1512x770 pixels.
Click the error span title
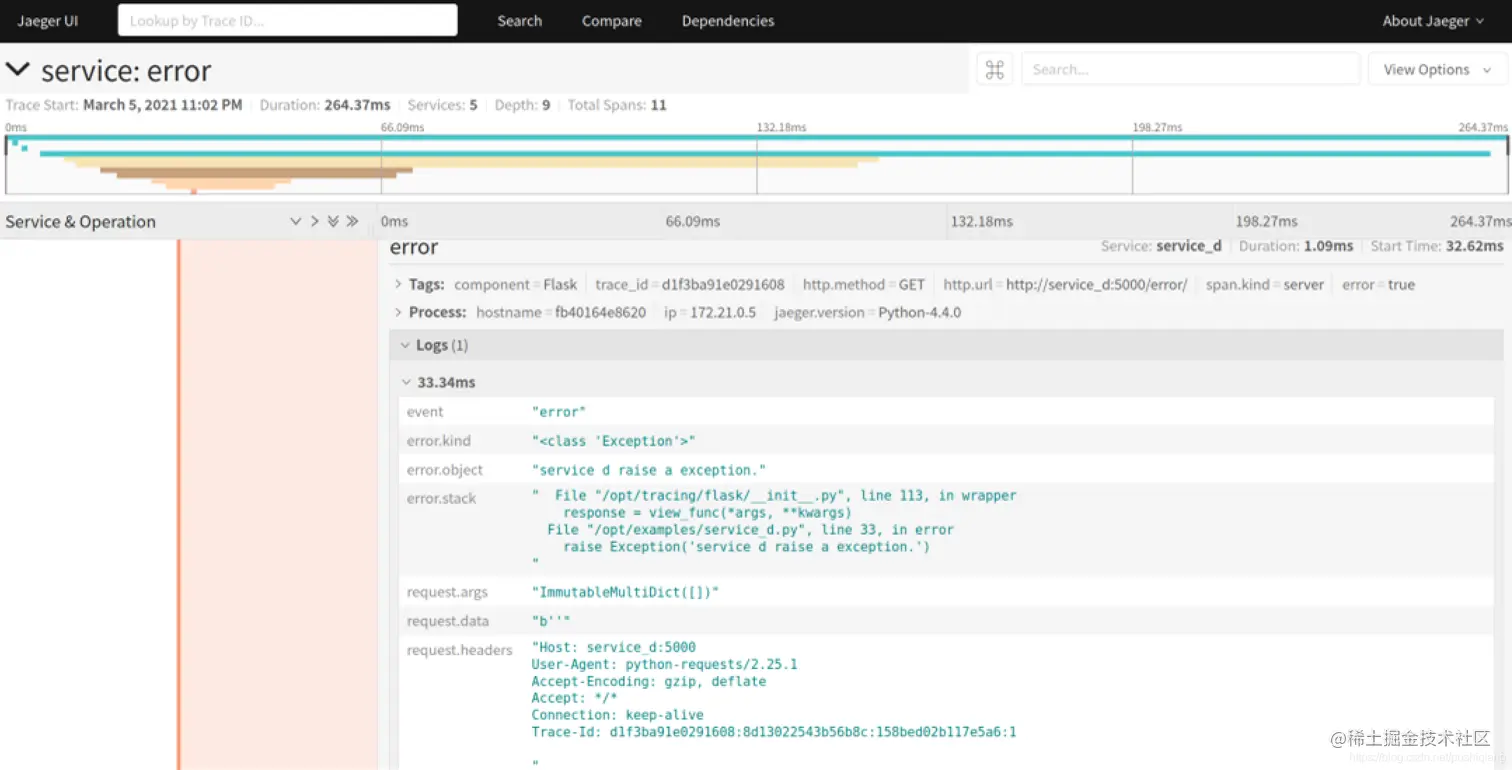[414, 247]
